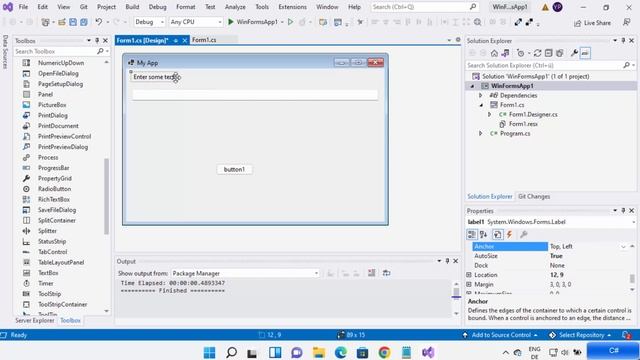Viewport: 640px width, 360px height.
Task: Open the Debug configuration dropdown
Action: (x=149, y=22)
